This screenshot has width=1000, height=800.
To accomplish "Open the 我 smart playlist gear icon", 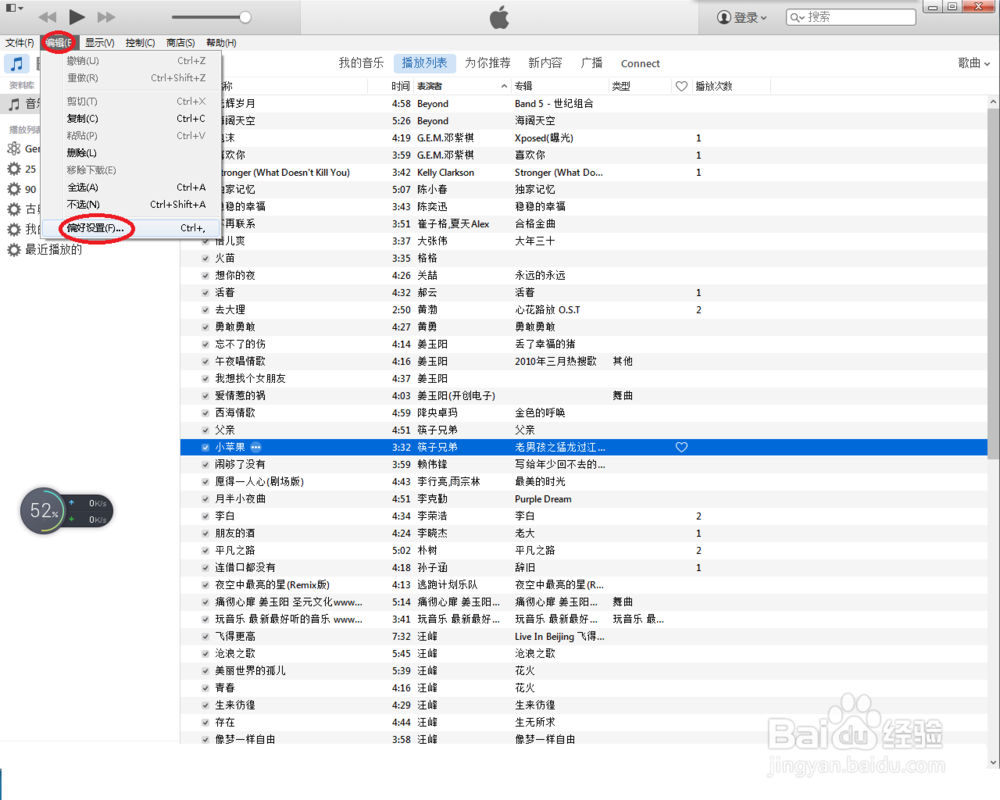I will [14, 230].
